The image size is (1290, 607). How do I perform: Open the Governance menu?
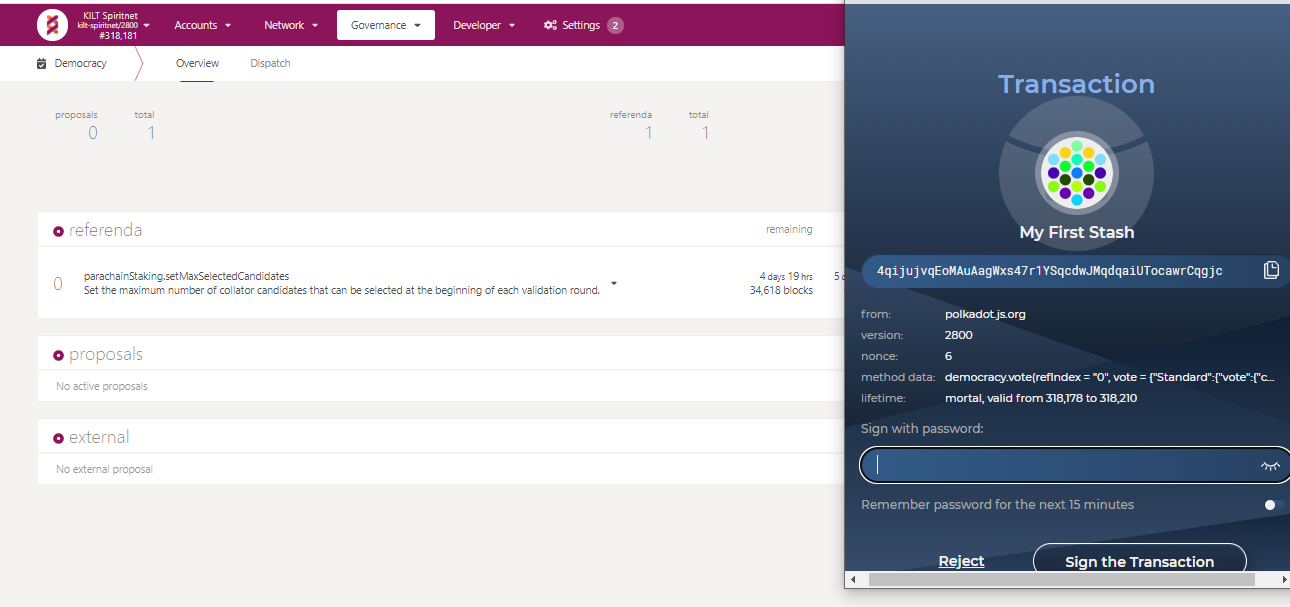coord(385,25)
